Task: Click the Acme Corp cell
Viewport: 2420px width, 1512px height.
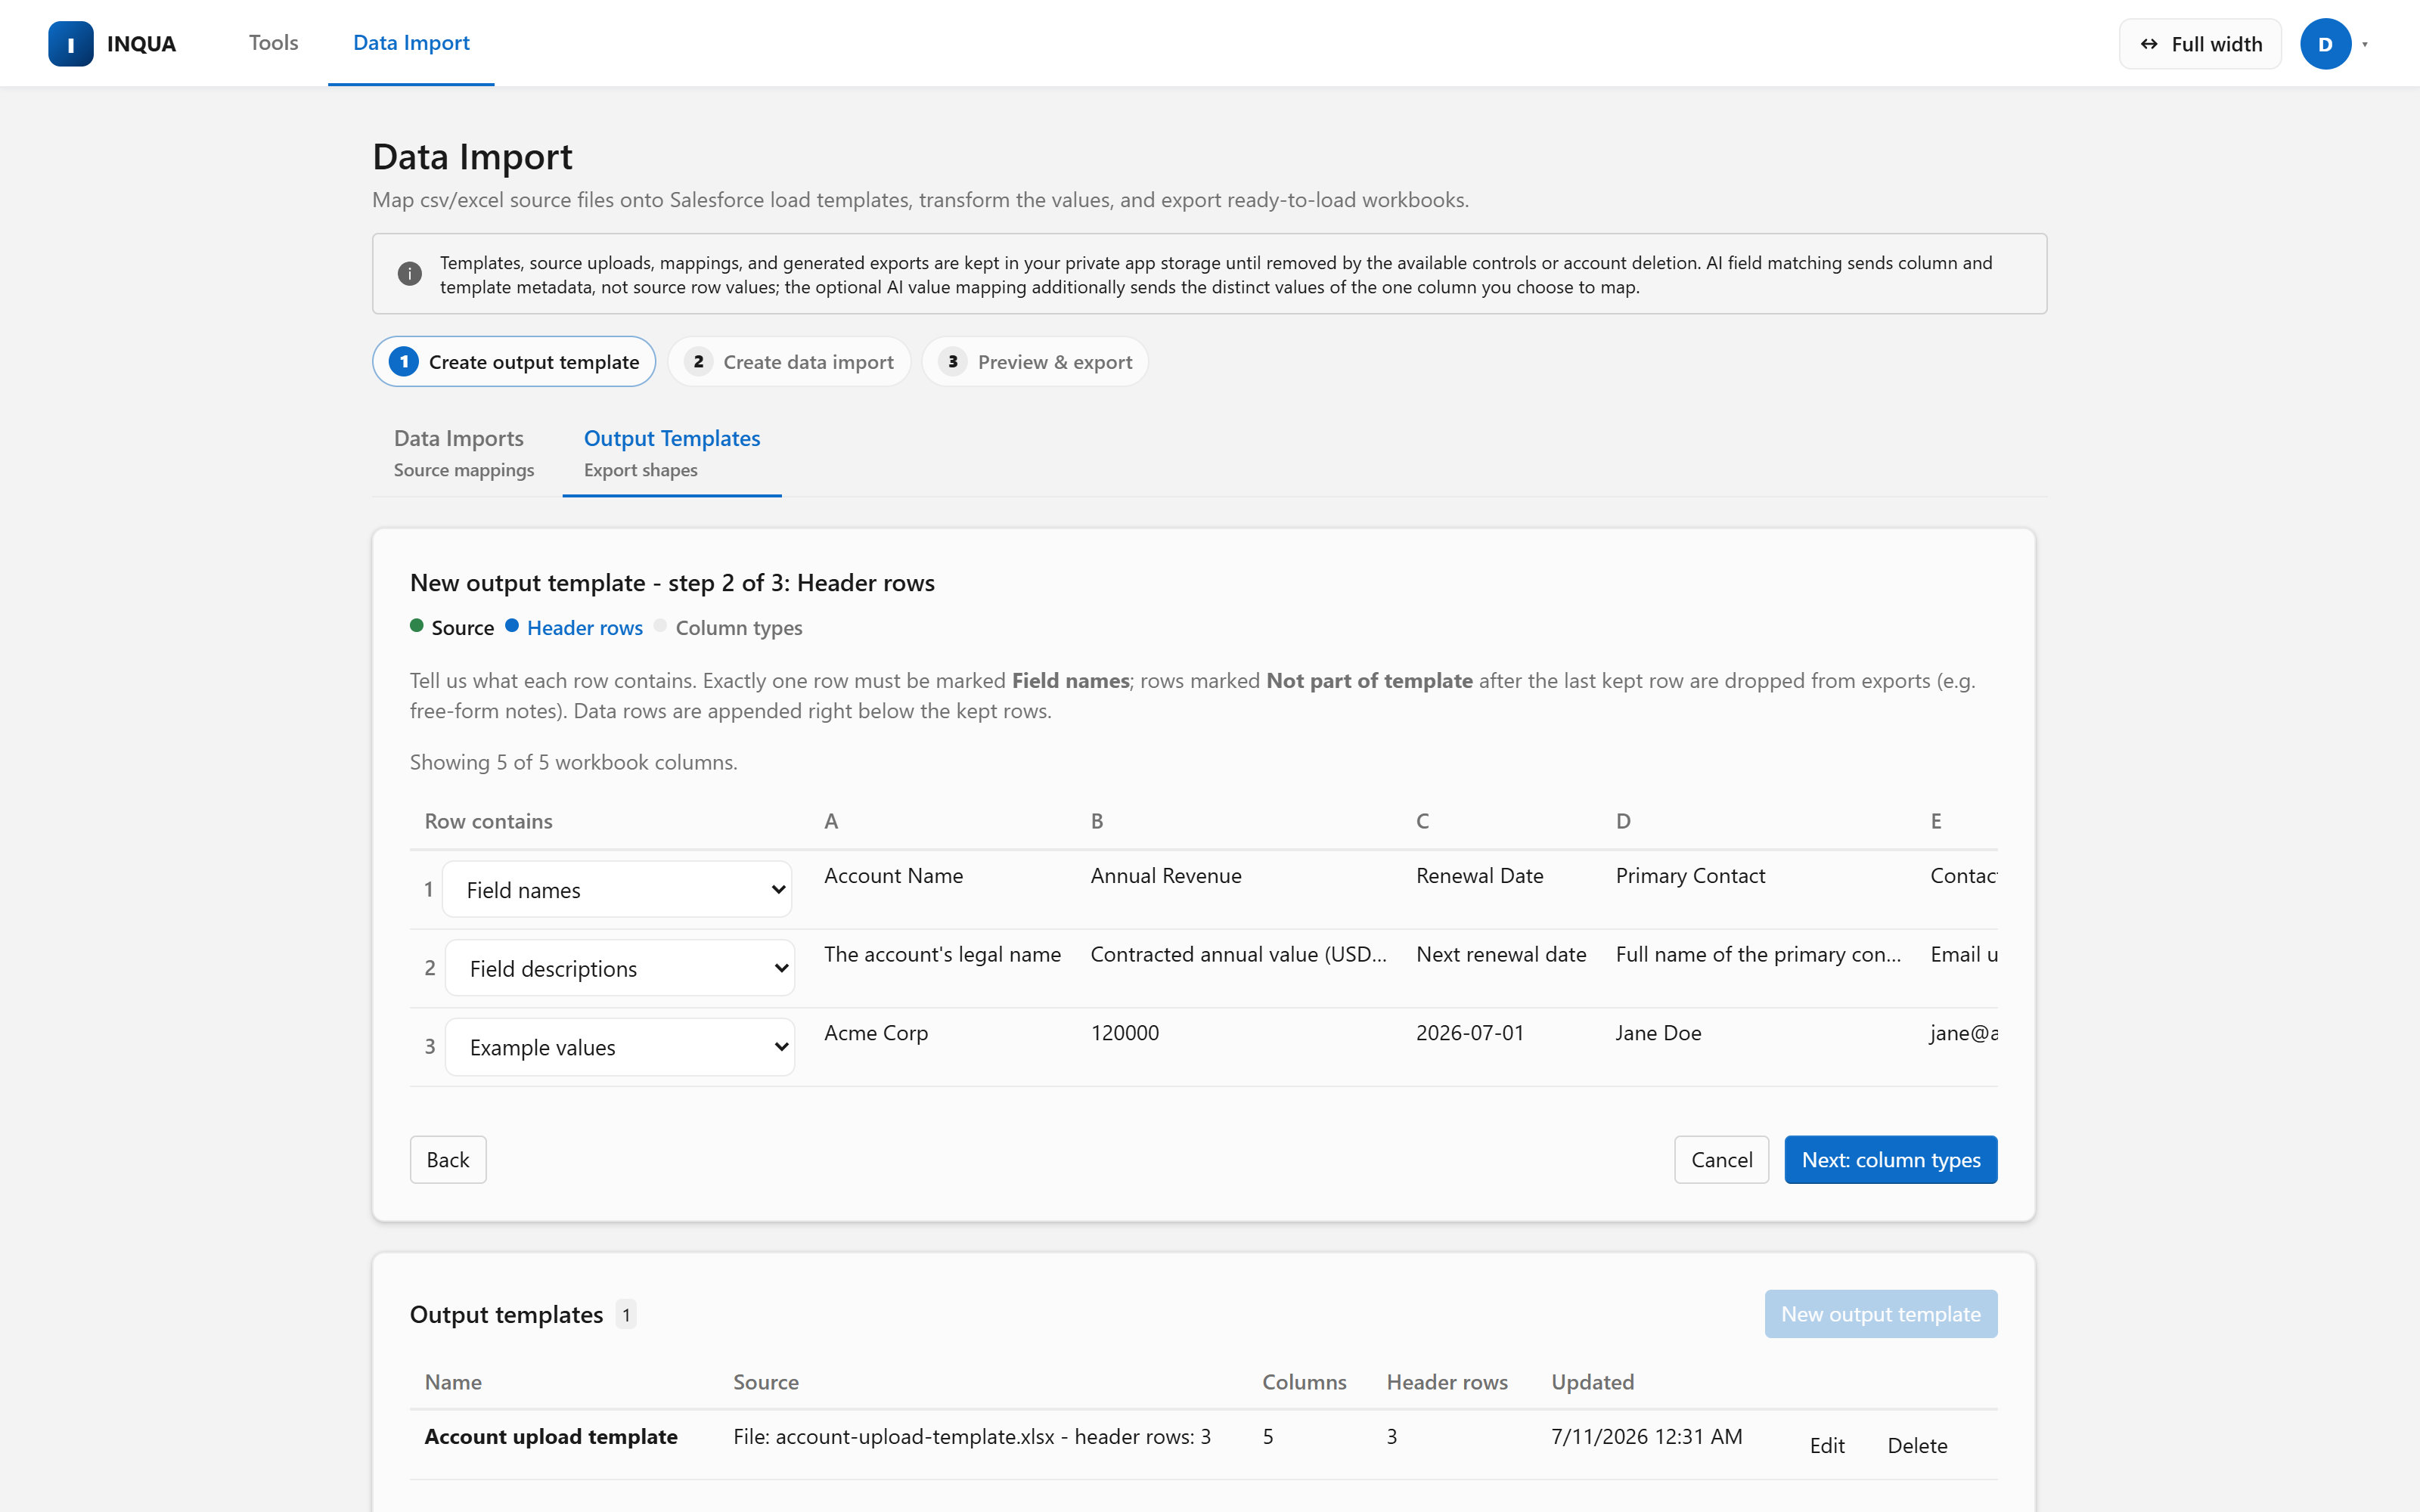Action: (x=876, y=1033)
